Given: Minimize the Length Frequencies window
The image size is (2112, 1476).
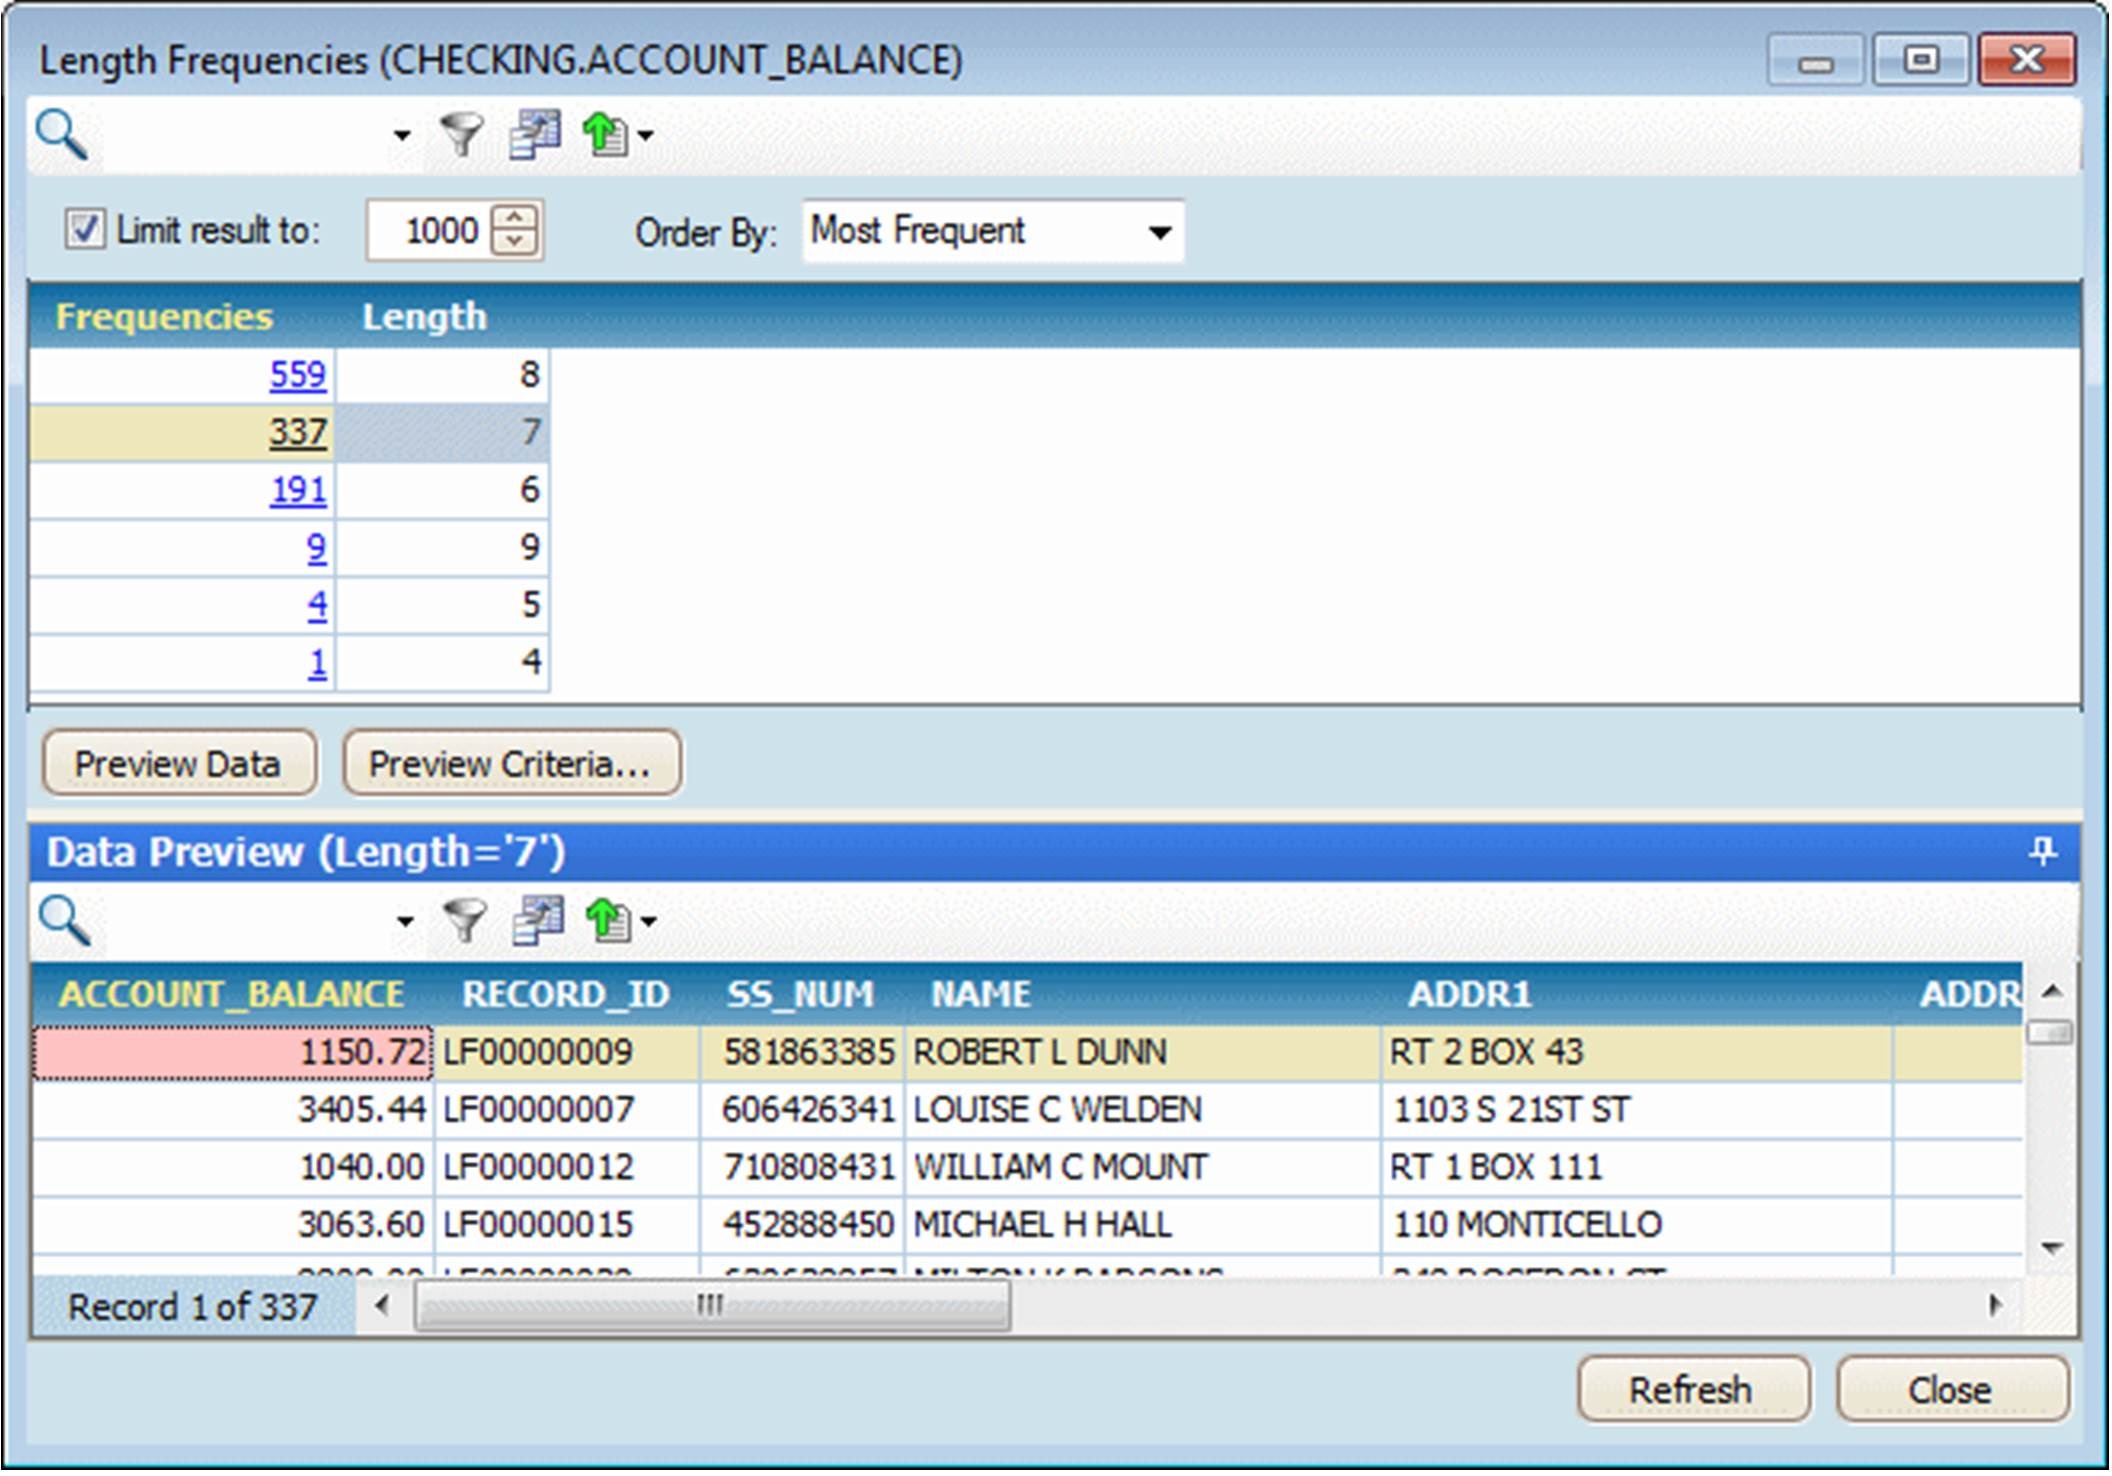Looking at the screenshot, I should 1816,62.
